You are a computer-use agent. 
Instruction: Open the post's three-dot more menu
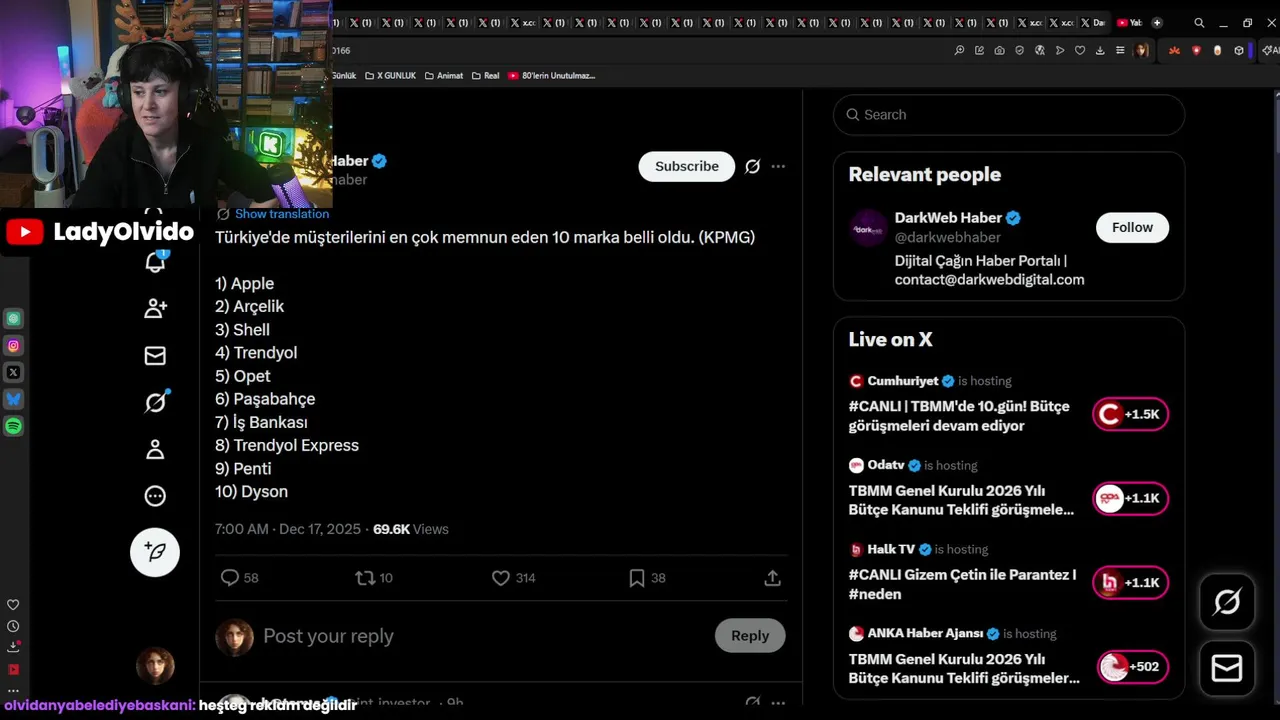tap(778, 166)
